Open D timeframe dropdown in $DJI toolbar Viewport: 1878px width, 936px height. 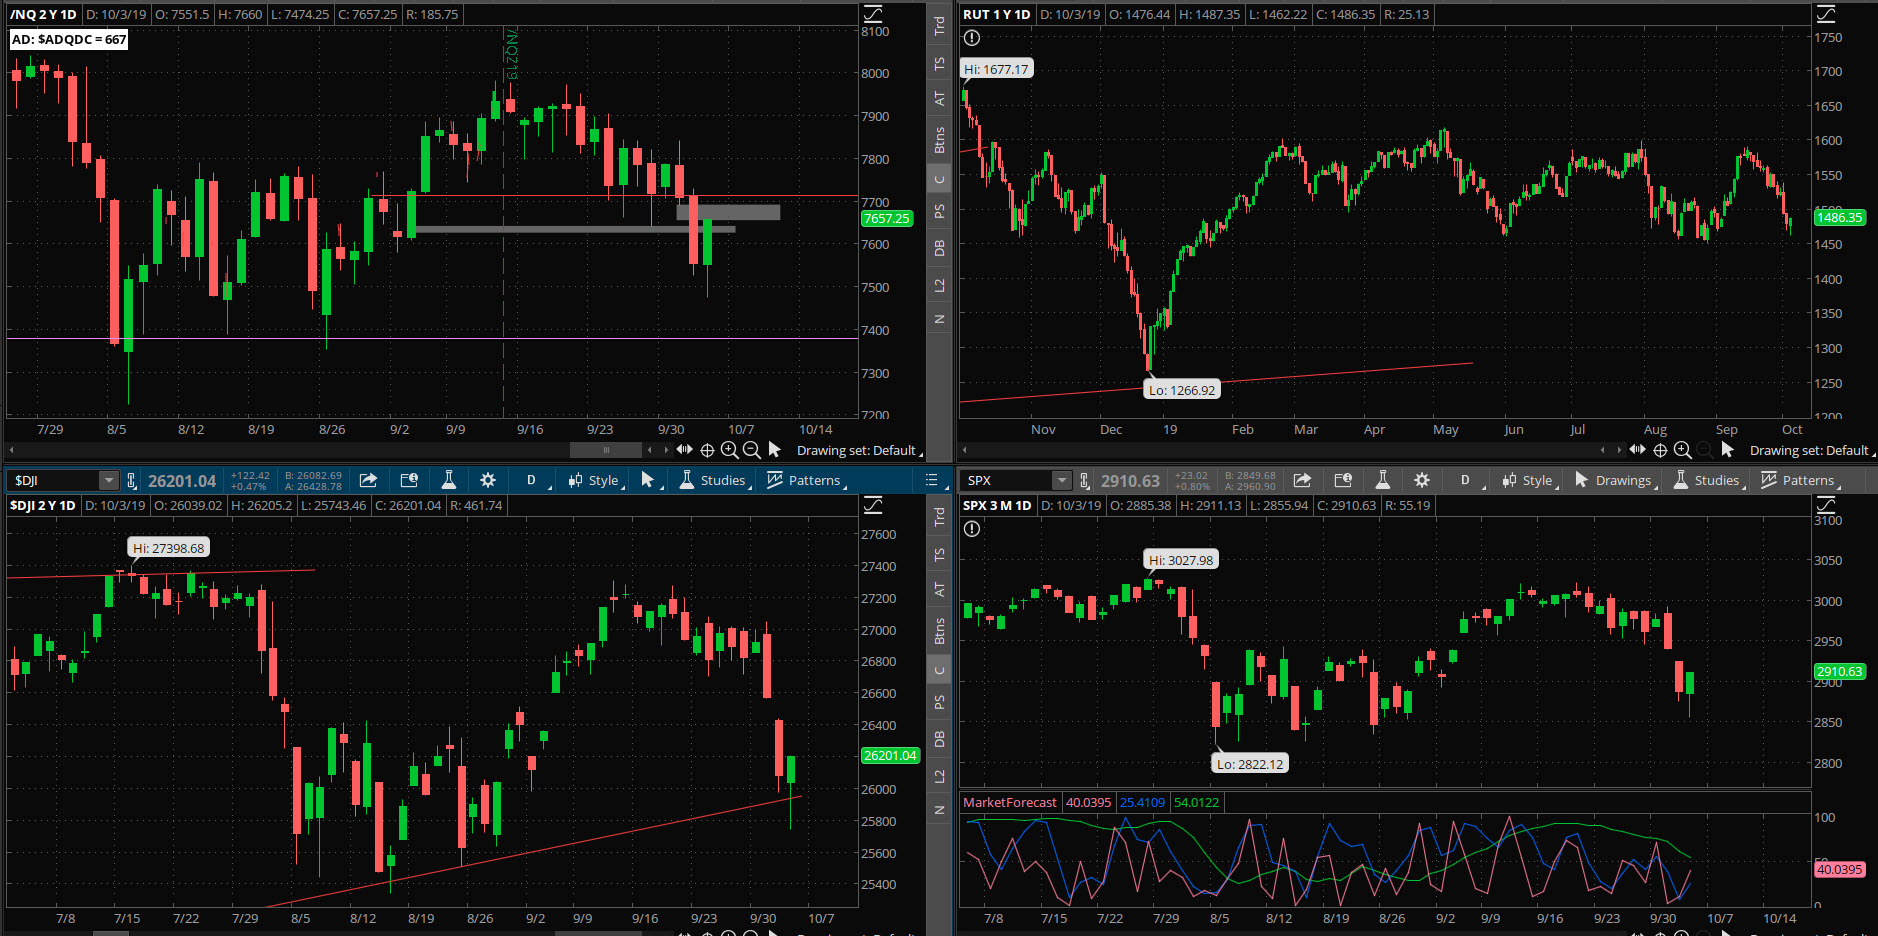[534, 481]
